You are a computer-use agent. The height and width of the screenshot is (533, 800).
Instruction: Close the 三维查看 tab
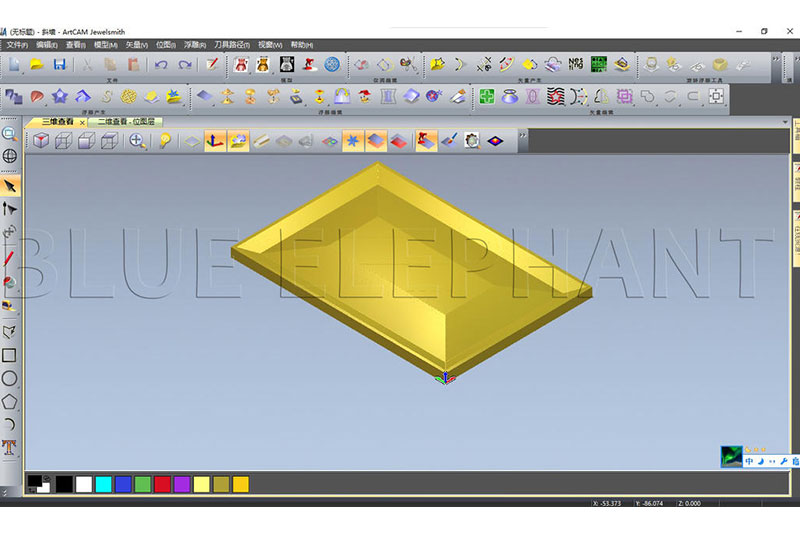coord(82,122)
